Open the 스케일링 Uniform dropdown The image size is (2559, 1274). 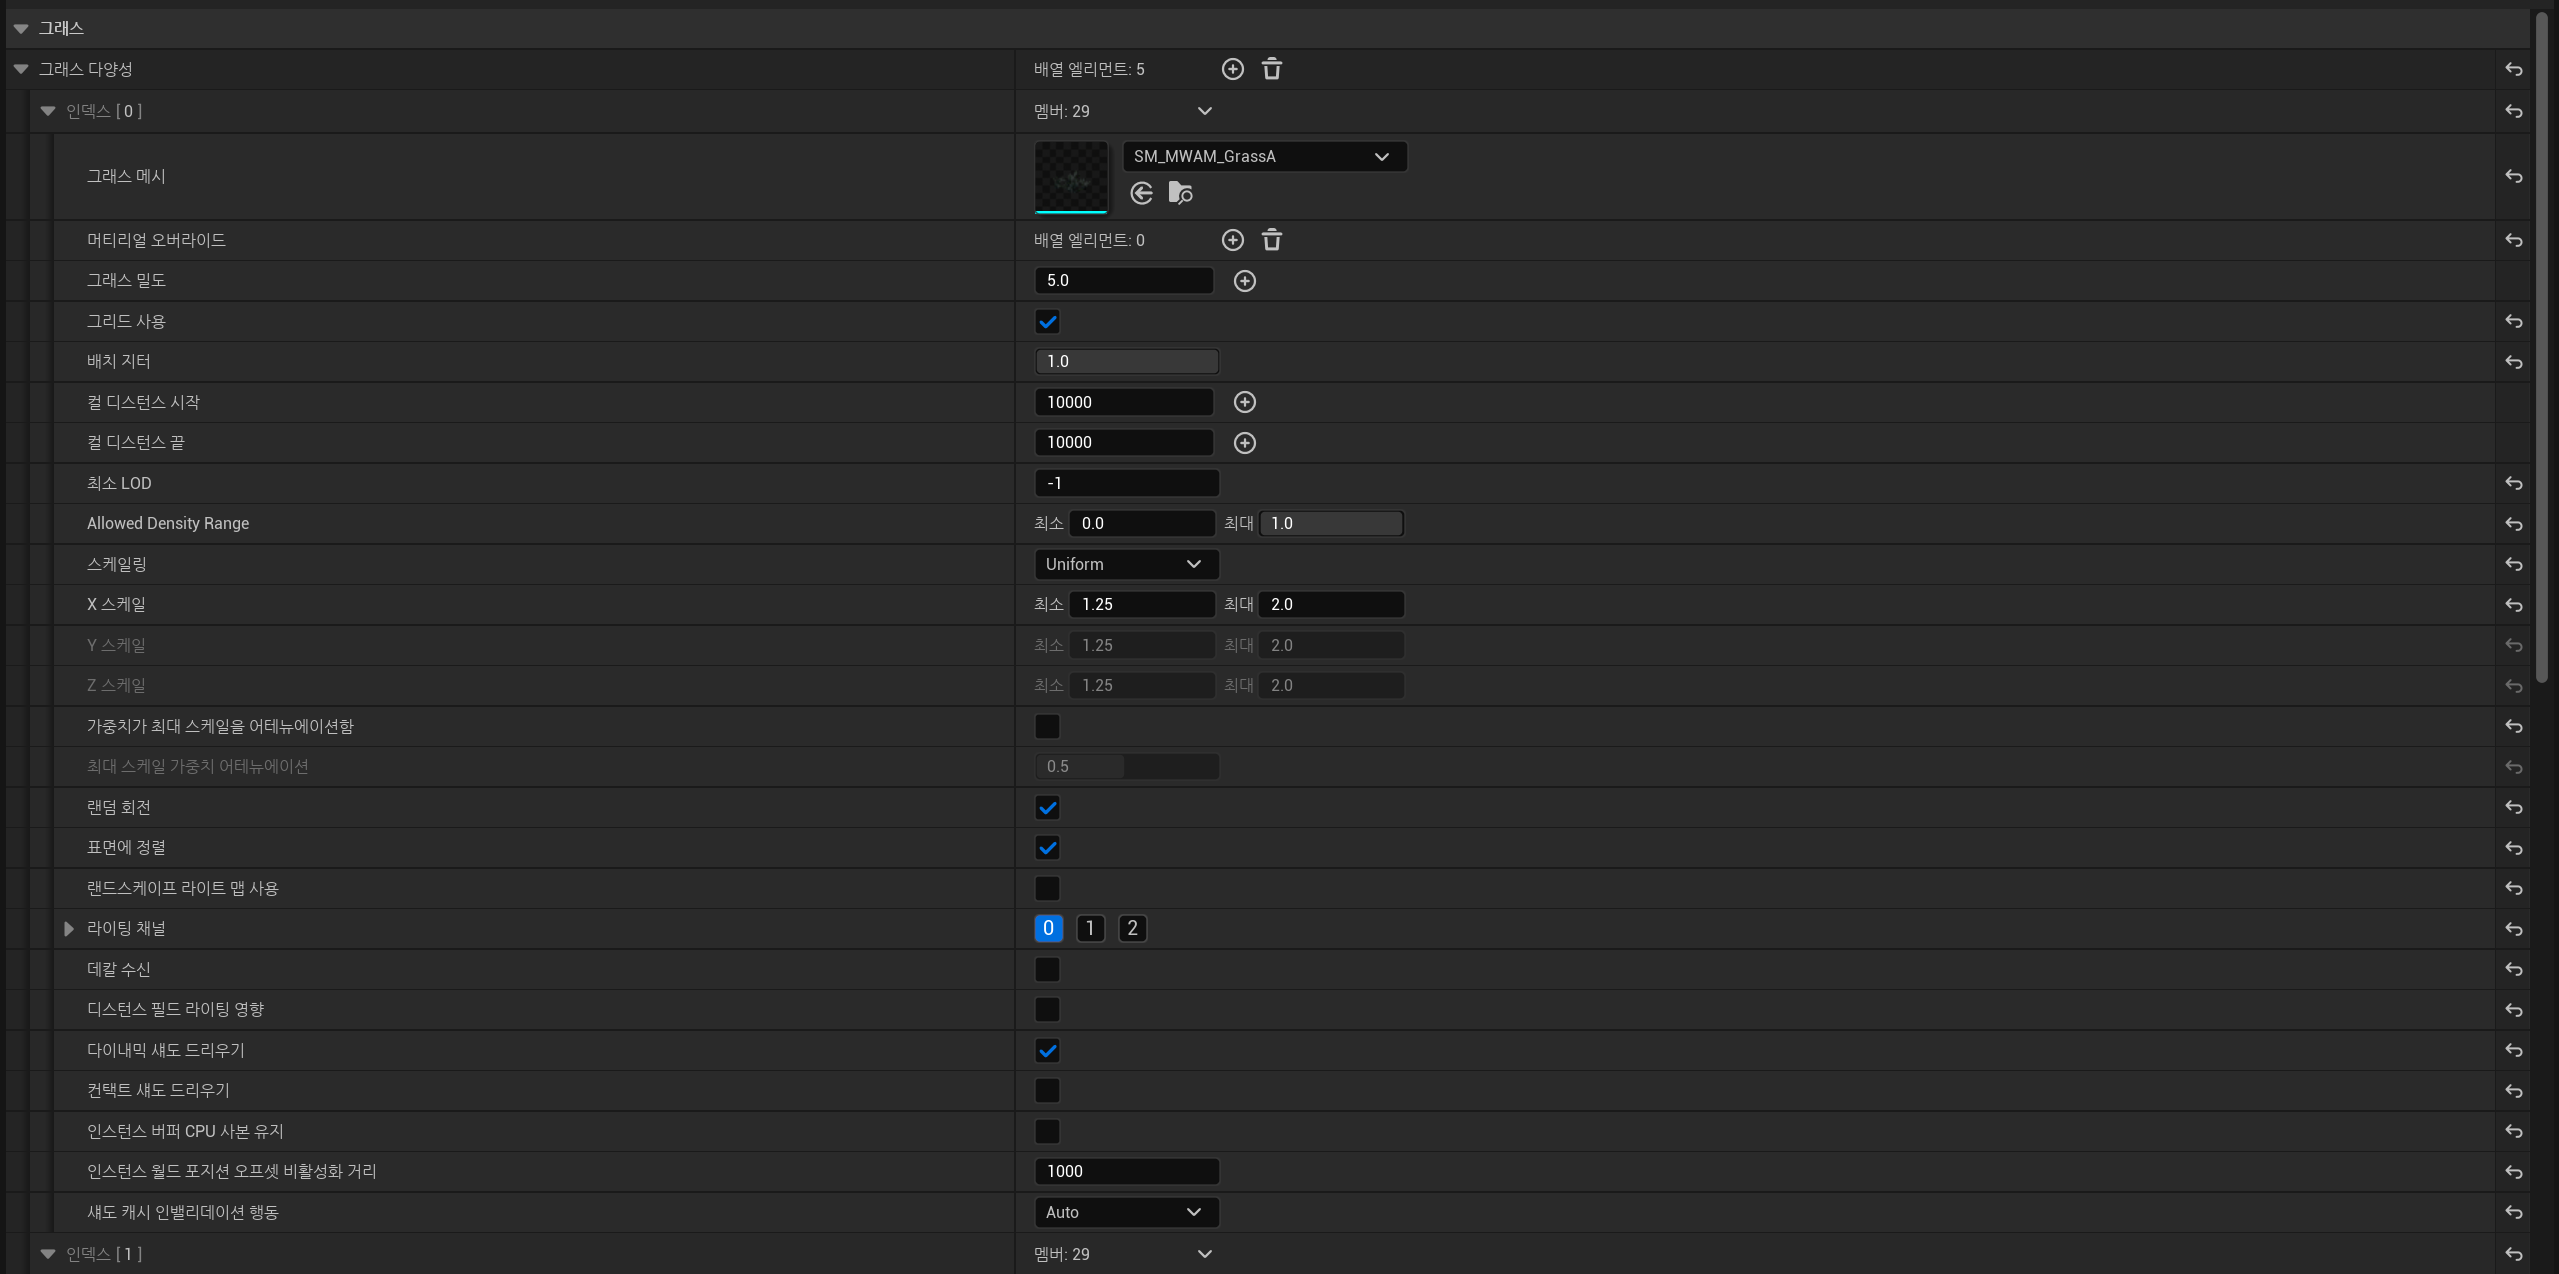point(1125,564)
